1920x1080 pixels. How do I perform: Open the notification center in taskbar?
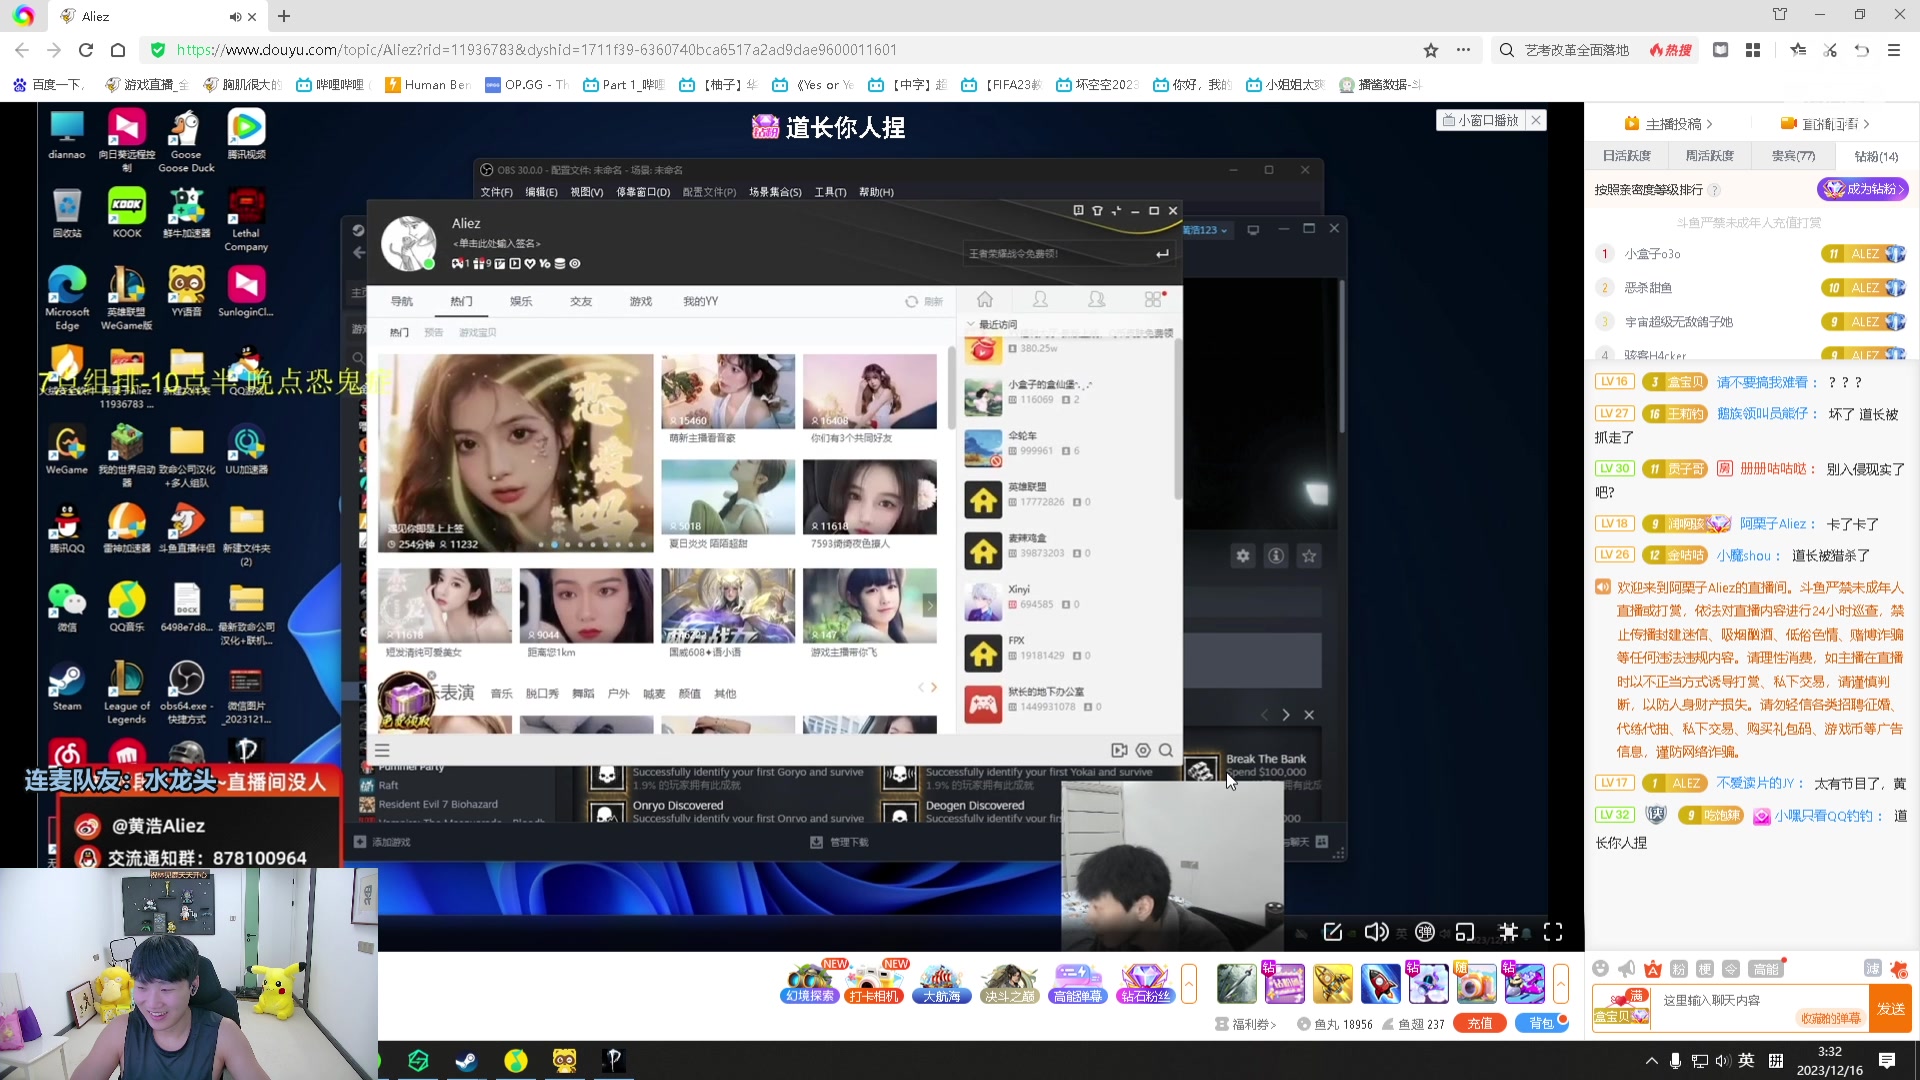tap(1887, 1060)
